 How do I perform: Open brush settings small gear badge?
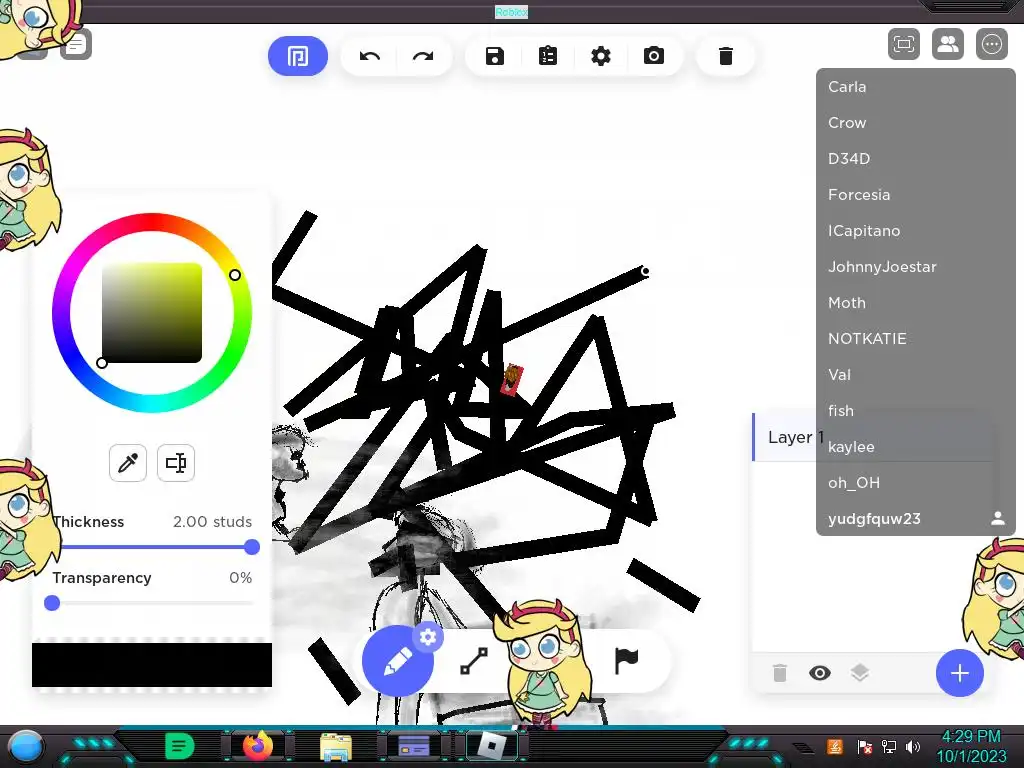[x=428, y=637]
